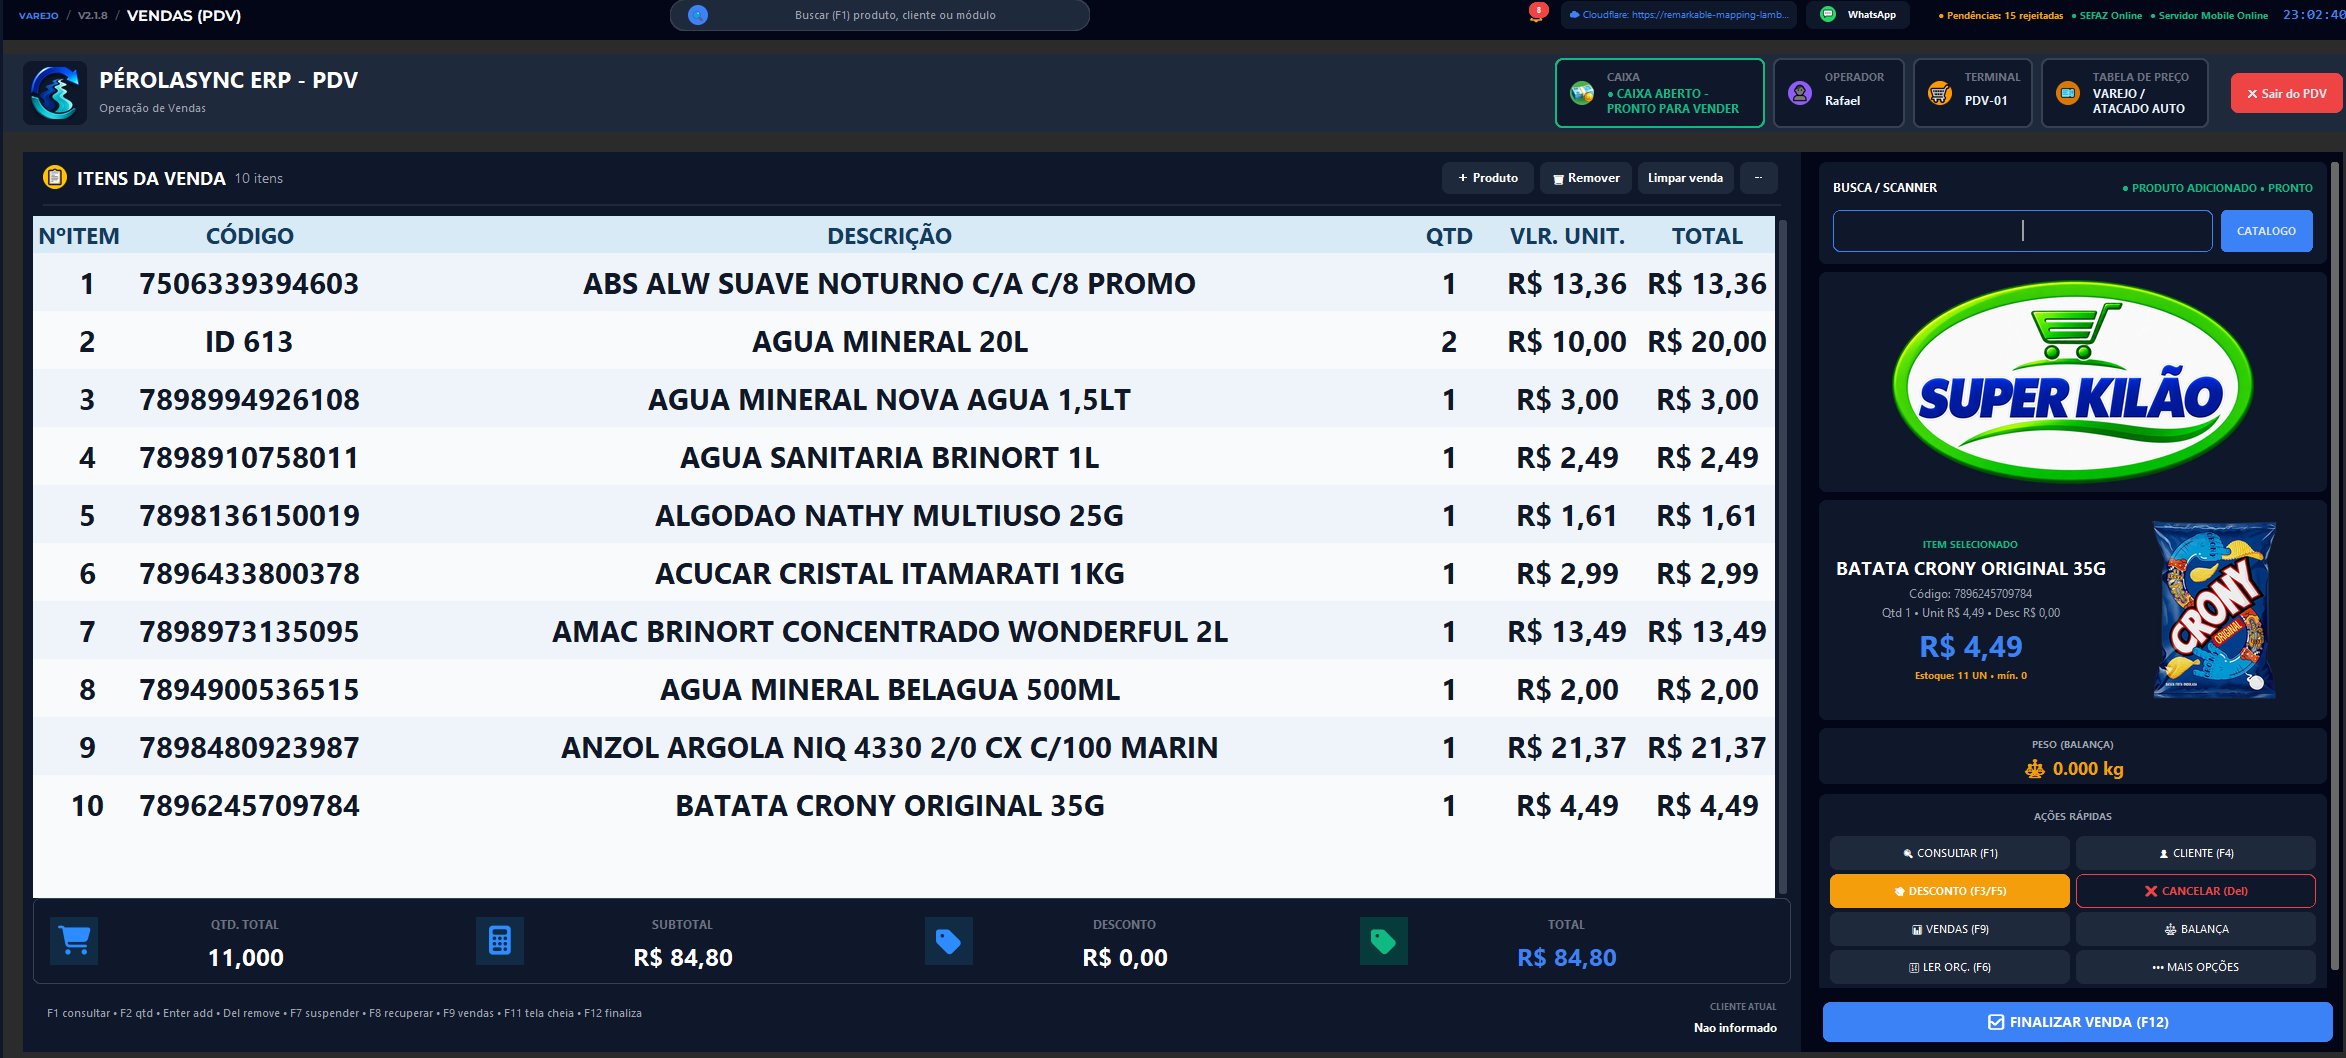Add an item with the + Produto button

1488,178
